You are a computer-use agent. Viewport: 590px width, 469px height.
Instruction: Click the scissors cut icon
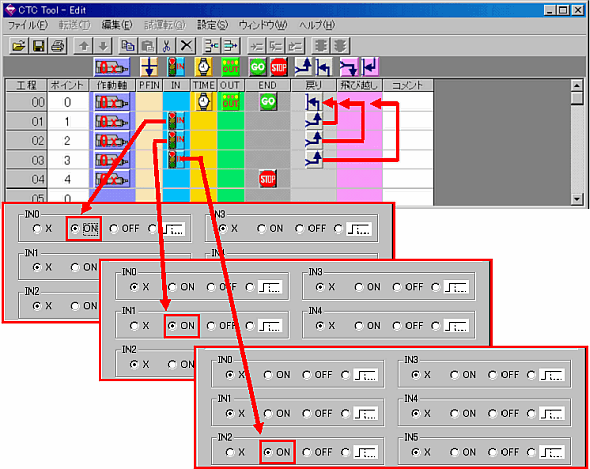click(167, 46)
